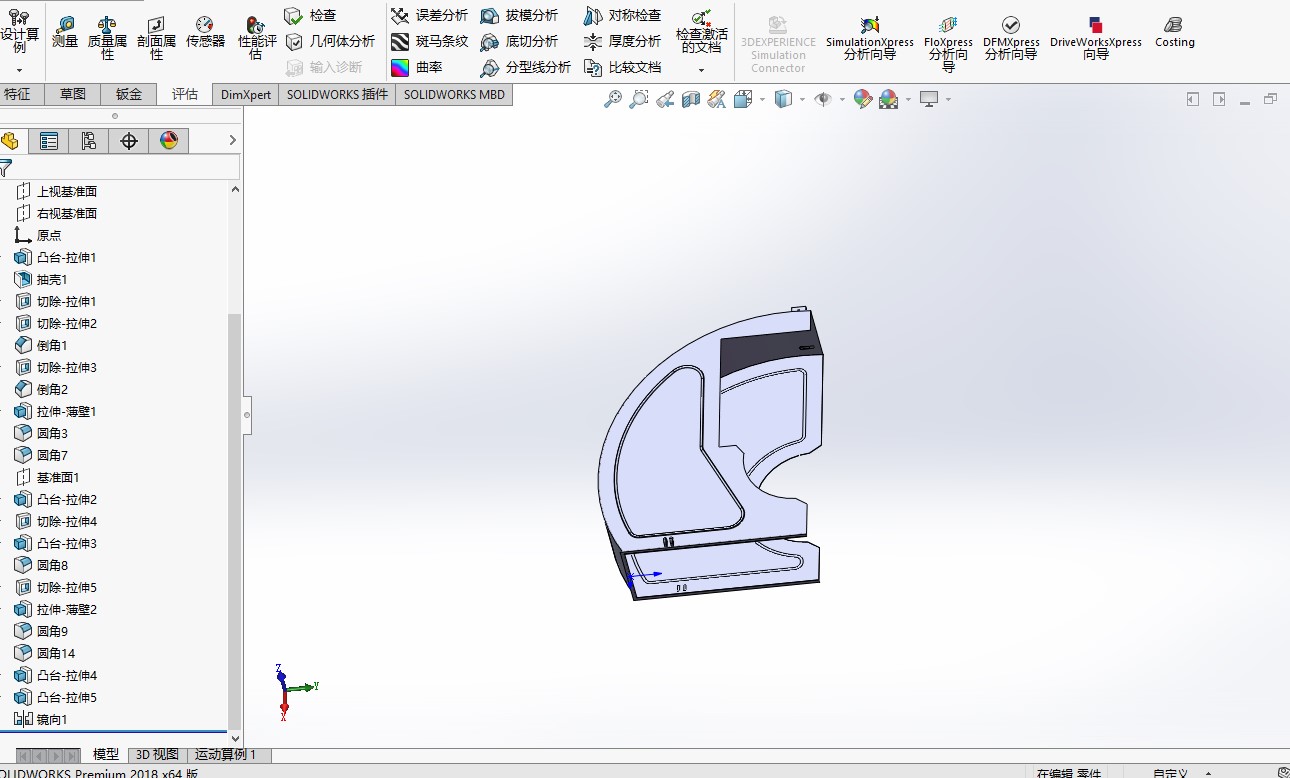Open the View Settings monitor dropdown arrow
Image resolution: width=1290 pixels, height=778 pixels.
tap(947, 99)
